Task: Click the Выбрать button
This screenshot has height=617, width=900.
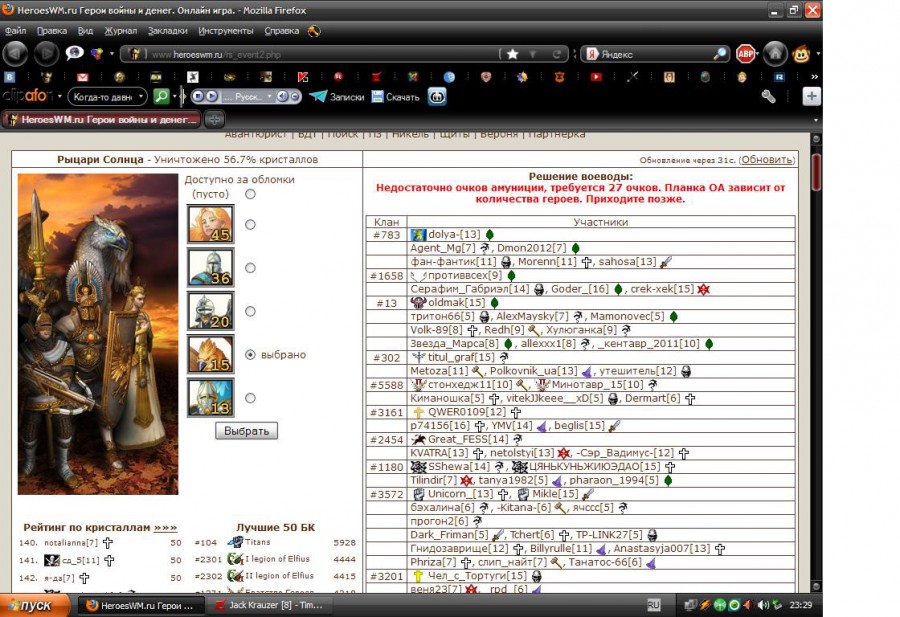Action: (x=246, y=431)
